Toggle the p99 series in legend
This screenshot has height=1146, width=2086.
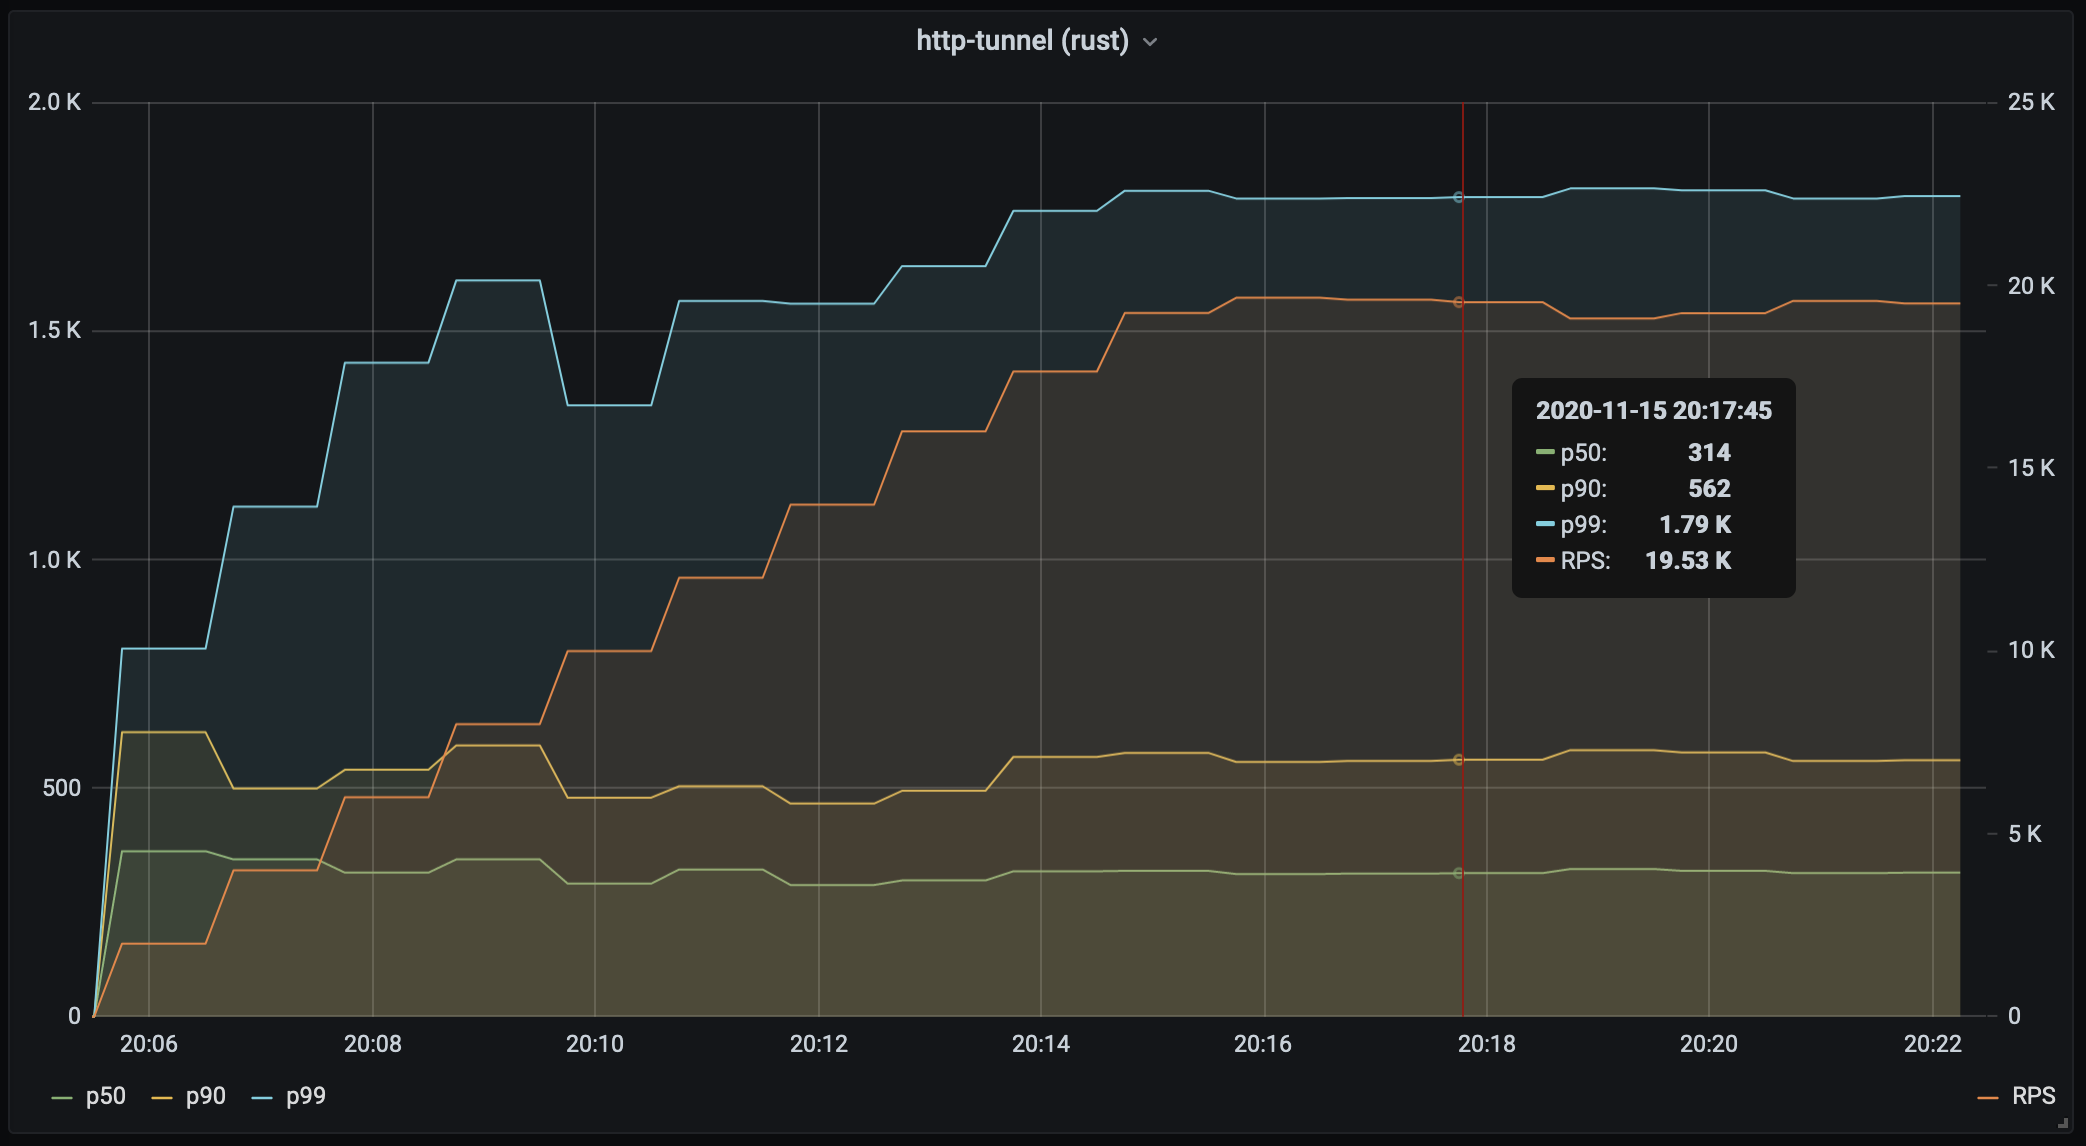tap(305, 1096)
